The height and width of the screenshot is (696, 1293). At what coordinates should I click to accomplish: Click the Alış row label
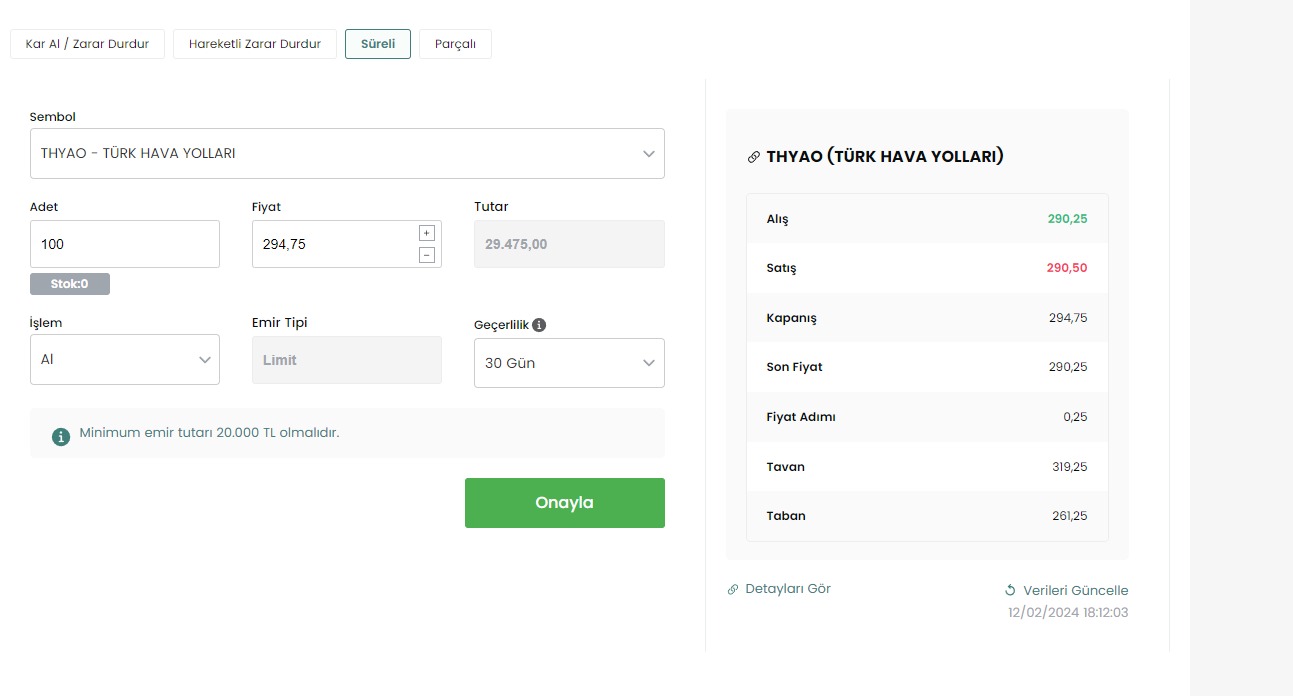(x=777, y=220)
